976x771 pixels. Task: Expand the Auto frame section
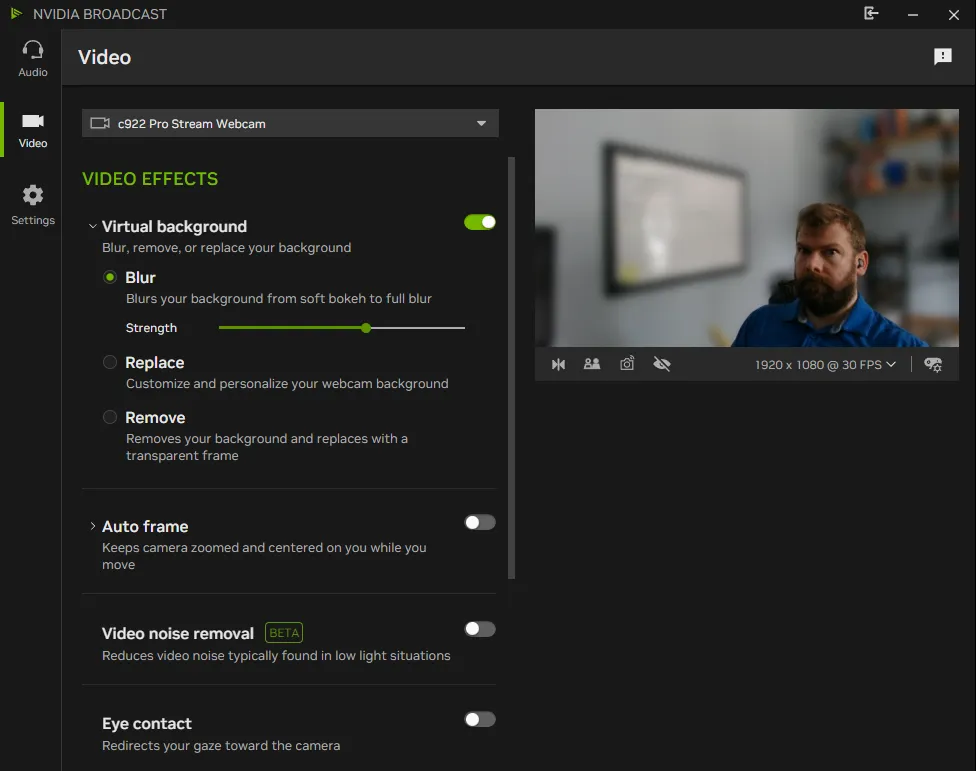[92, 527]
